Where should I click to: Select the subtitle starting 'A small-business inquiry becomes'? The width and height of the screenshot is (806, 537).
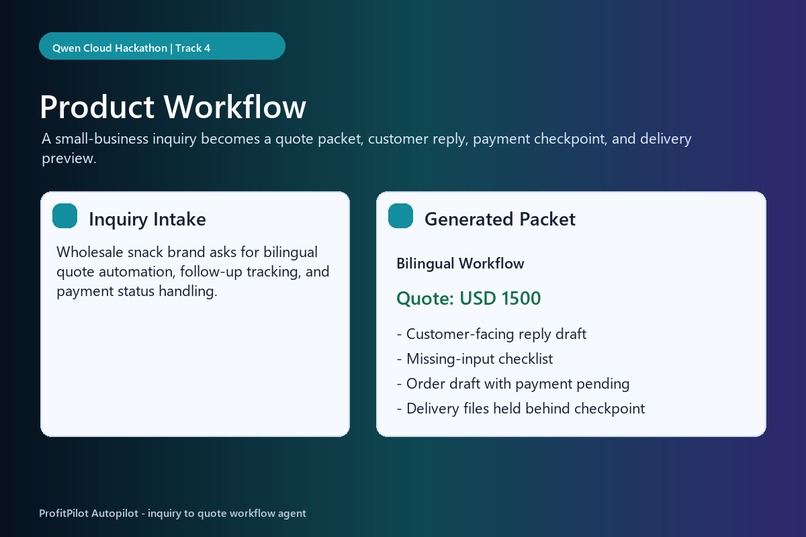pos(367,148)
